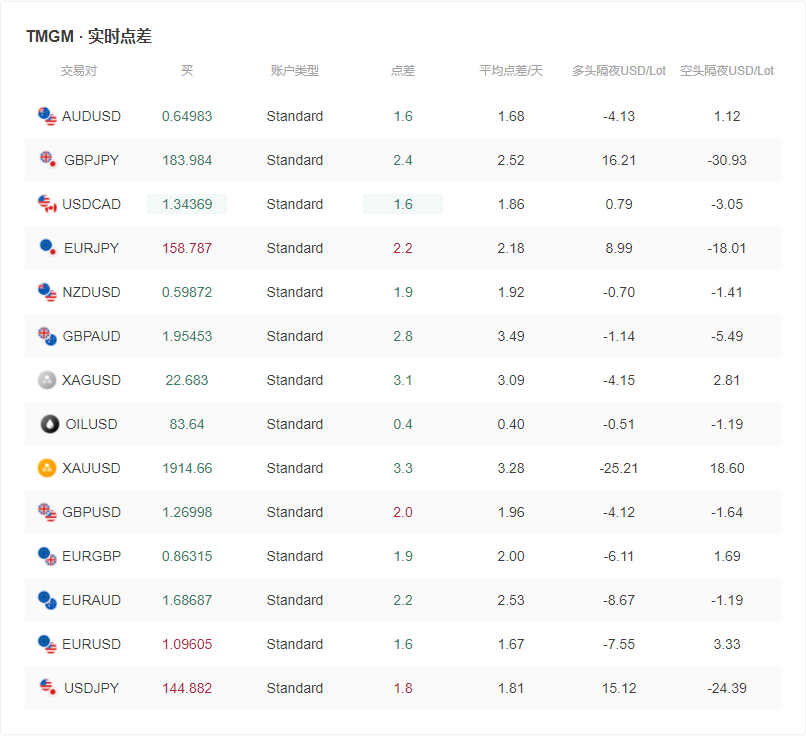Select the EURGBP pair name
This screenshot has height=736, width=806.
pos(91,556)
